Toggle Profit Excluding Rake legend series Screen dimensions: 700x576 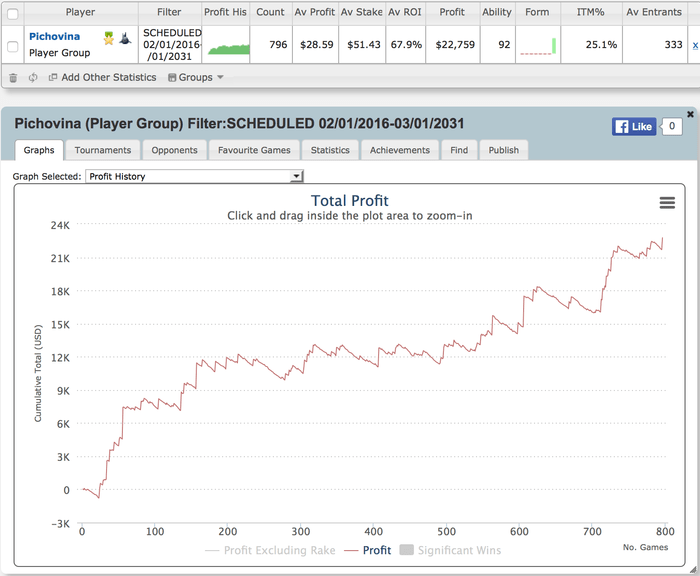point(270,550)
